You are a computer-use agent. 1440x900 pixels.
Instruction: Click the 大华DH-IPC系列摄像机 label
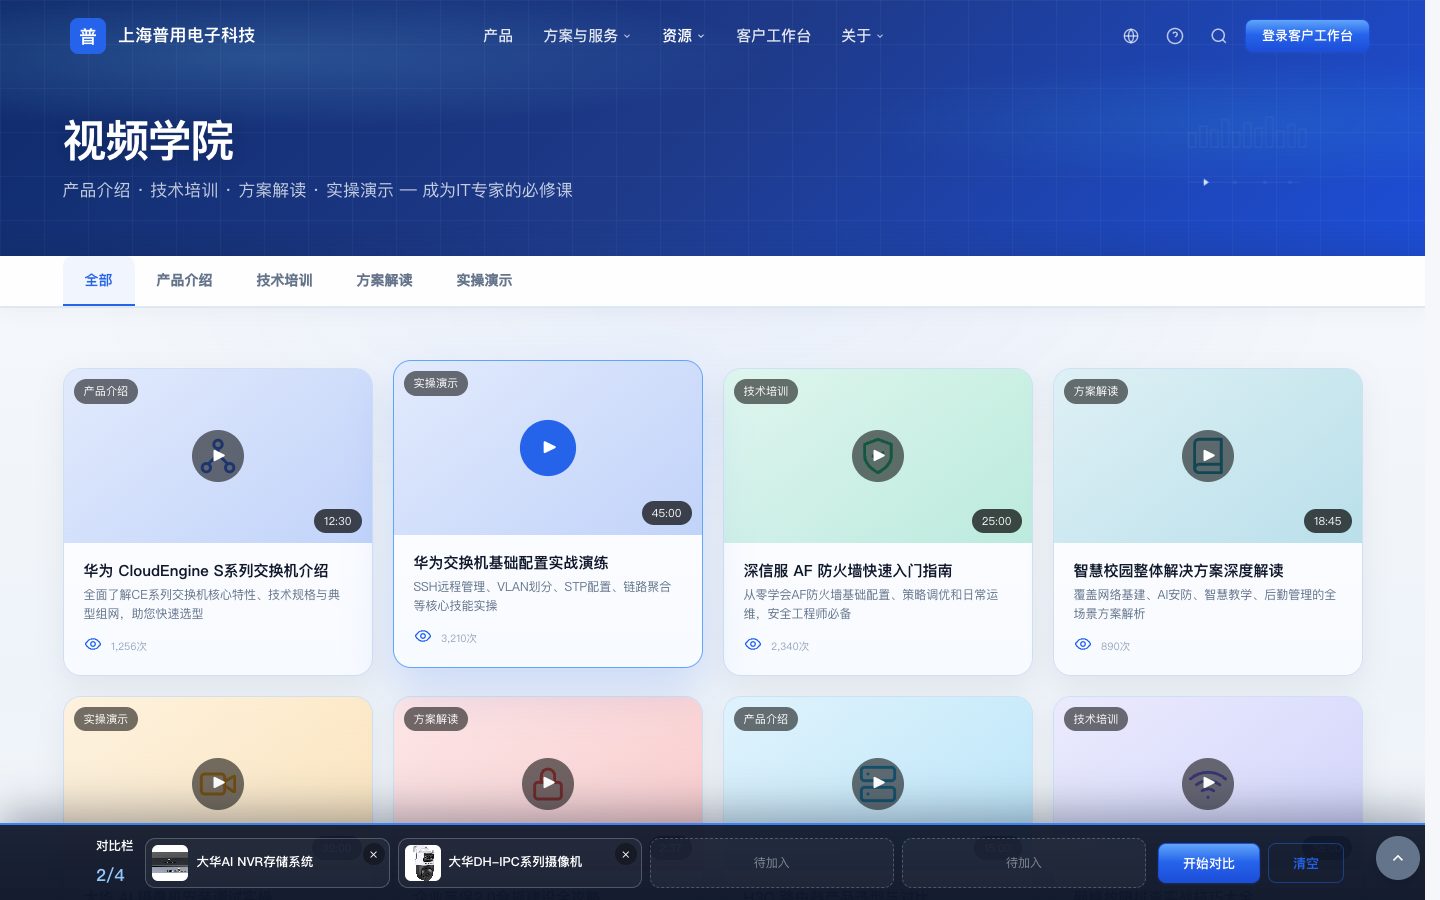coord(515,862)
